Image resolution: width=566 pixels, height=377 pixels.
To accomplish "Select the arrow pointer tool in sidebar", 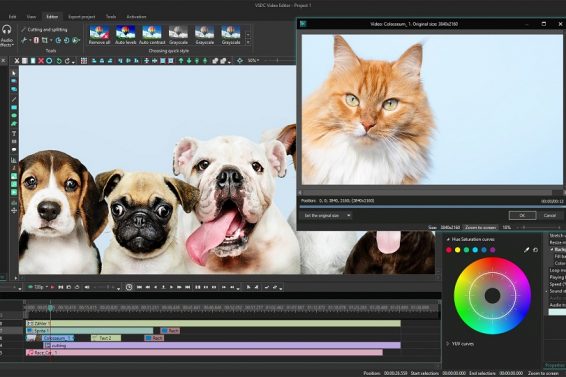I will click(14, 73).
